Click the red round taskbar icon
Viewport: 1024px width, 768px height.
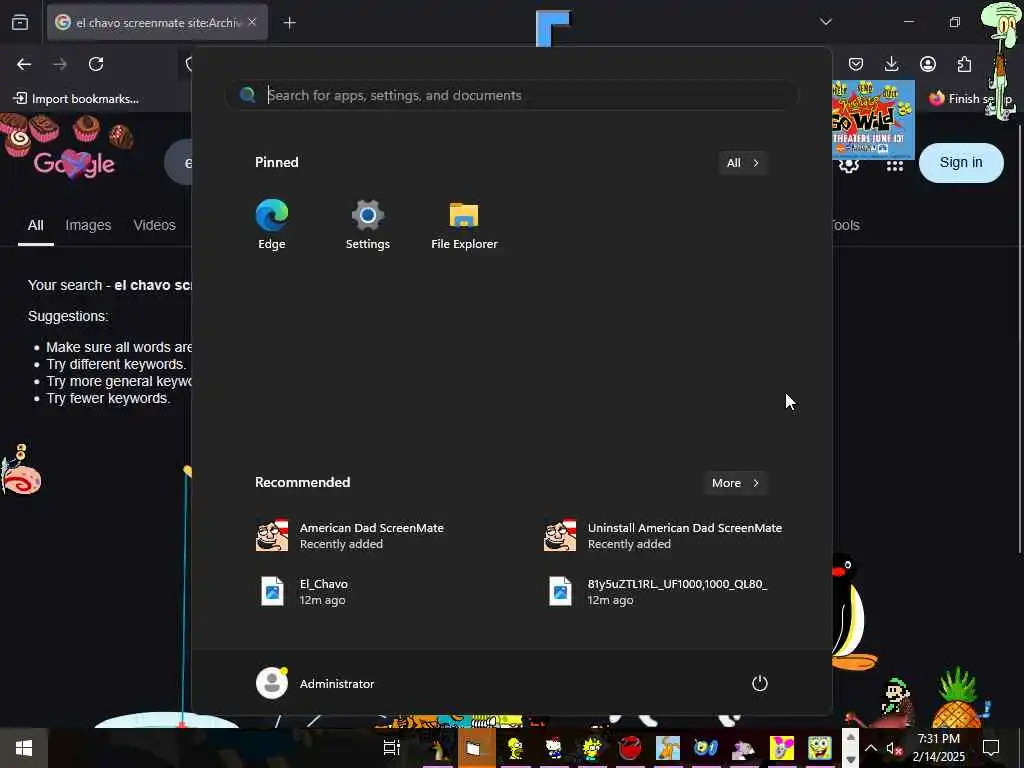[x=630, y=748]
